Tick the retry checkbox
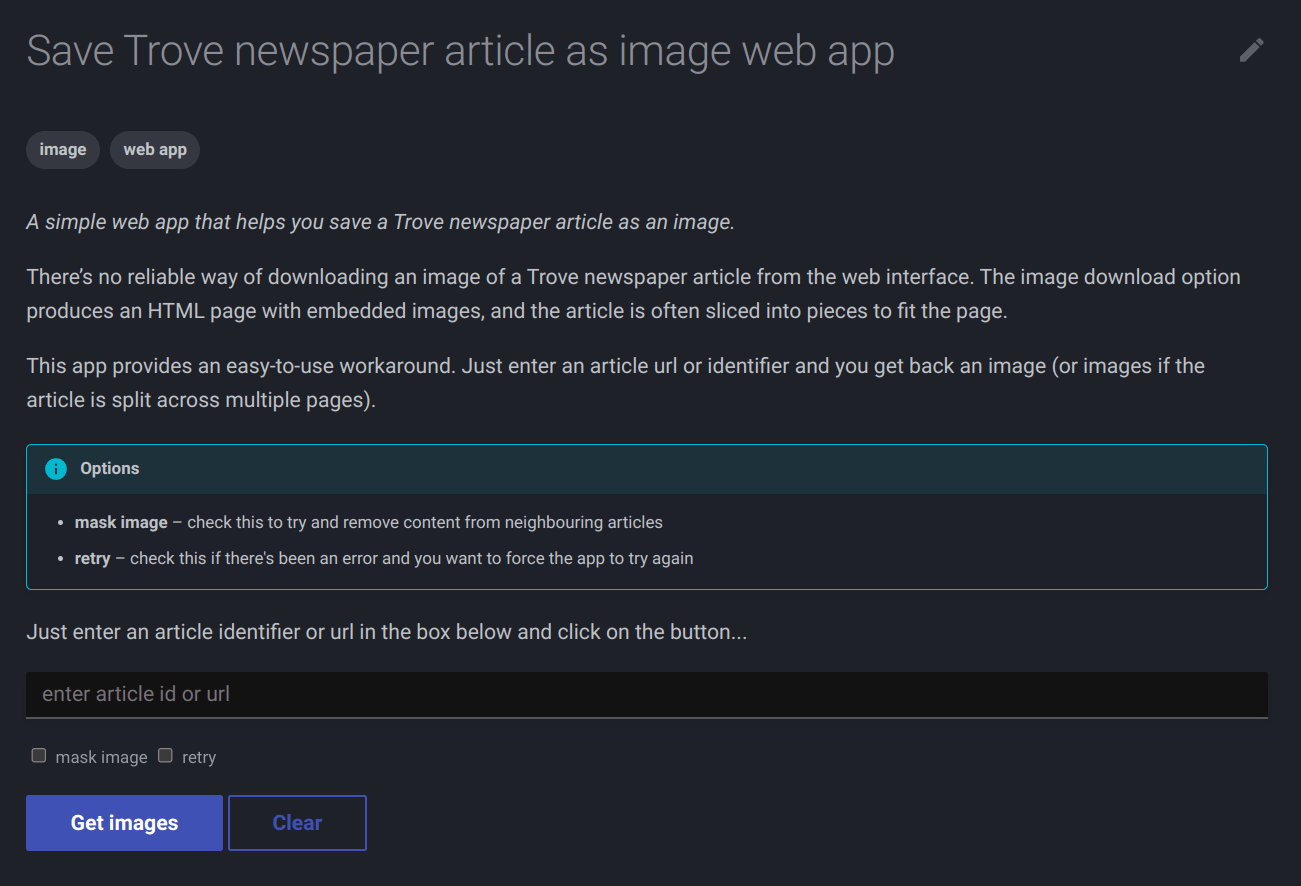 (x=166, y=756)
